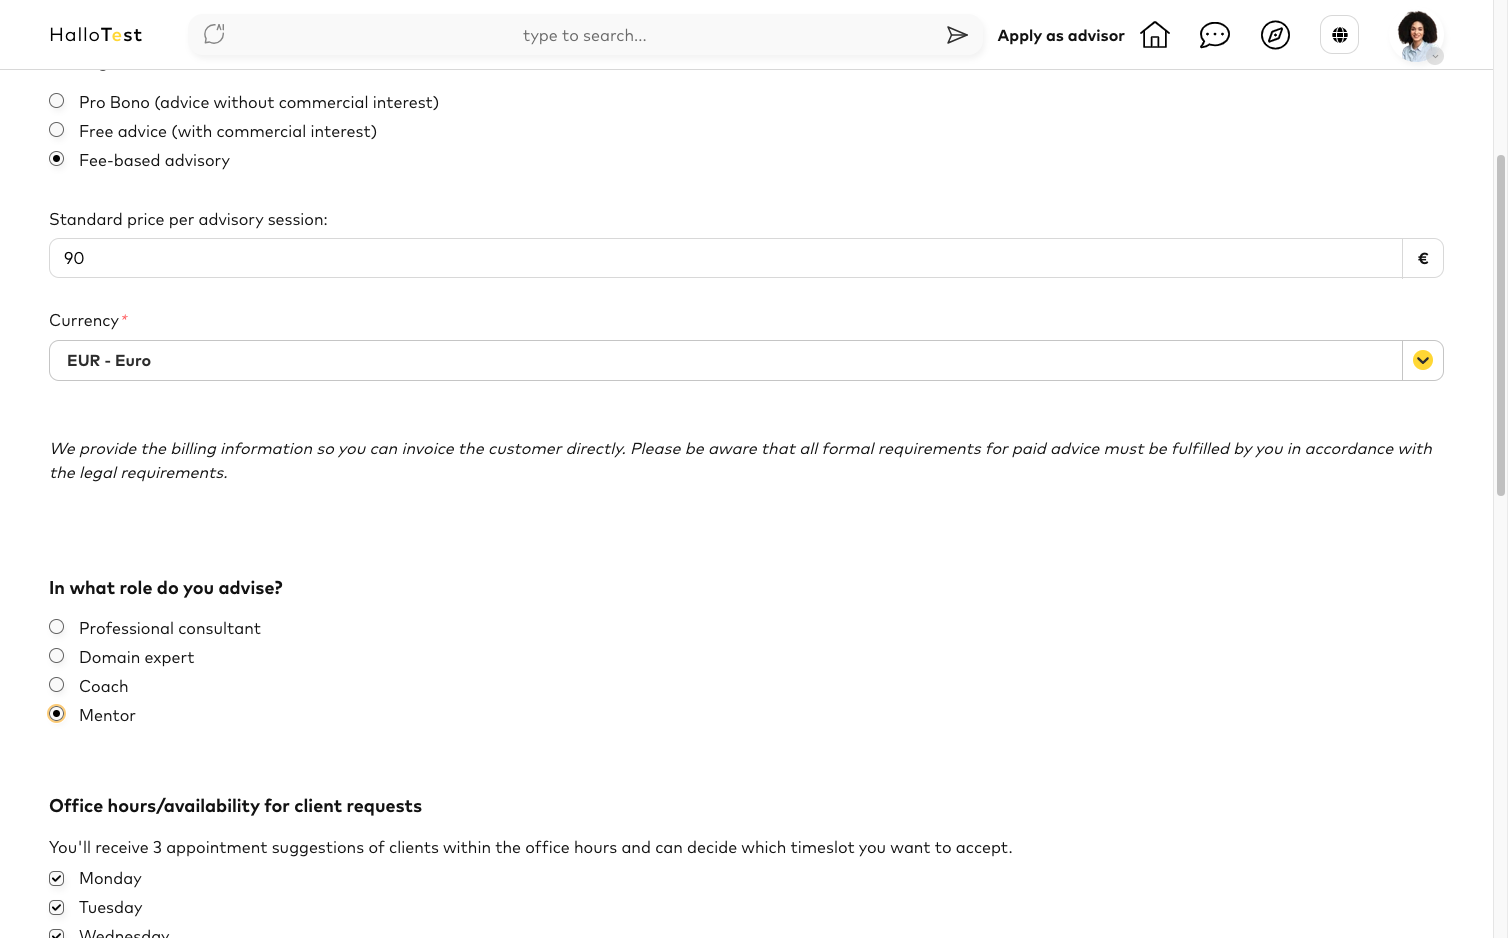This screenshot has height=938, width=1508.
Task: Click the page vertical scrollbar
Action: pyautogui.click(x=1500, y=325)
